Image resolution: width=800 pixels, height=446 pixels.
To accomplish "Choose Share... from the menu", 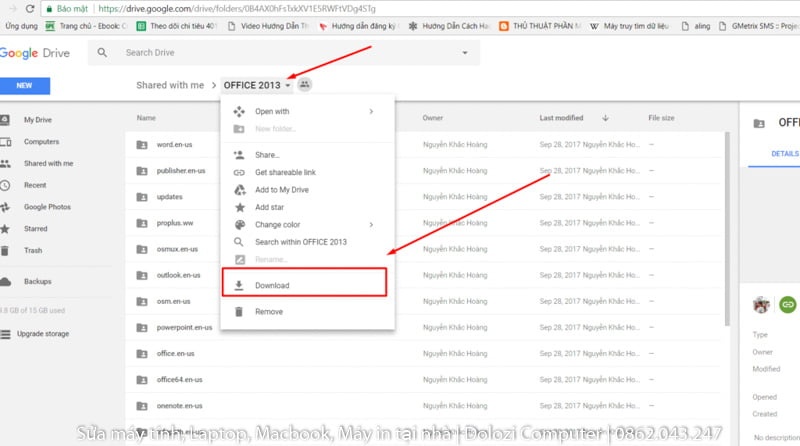I will click(x=308, y=155).
